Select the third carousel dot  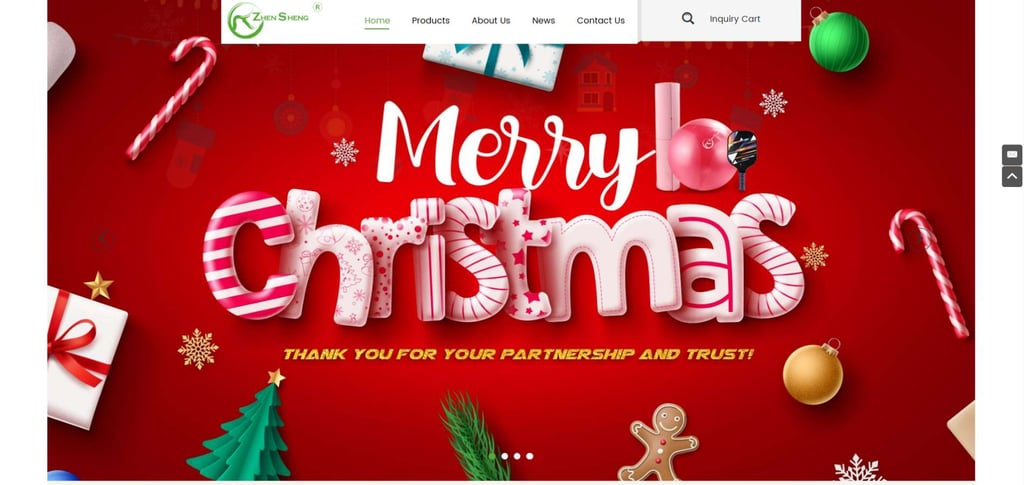(517, 456)
